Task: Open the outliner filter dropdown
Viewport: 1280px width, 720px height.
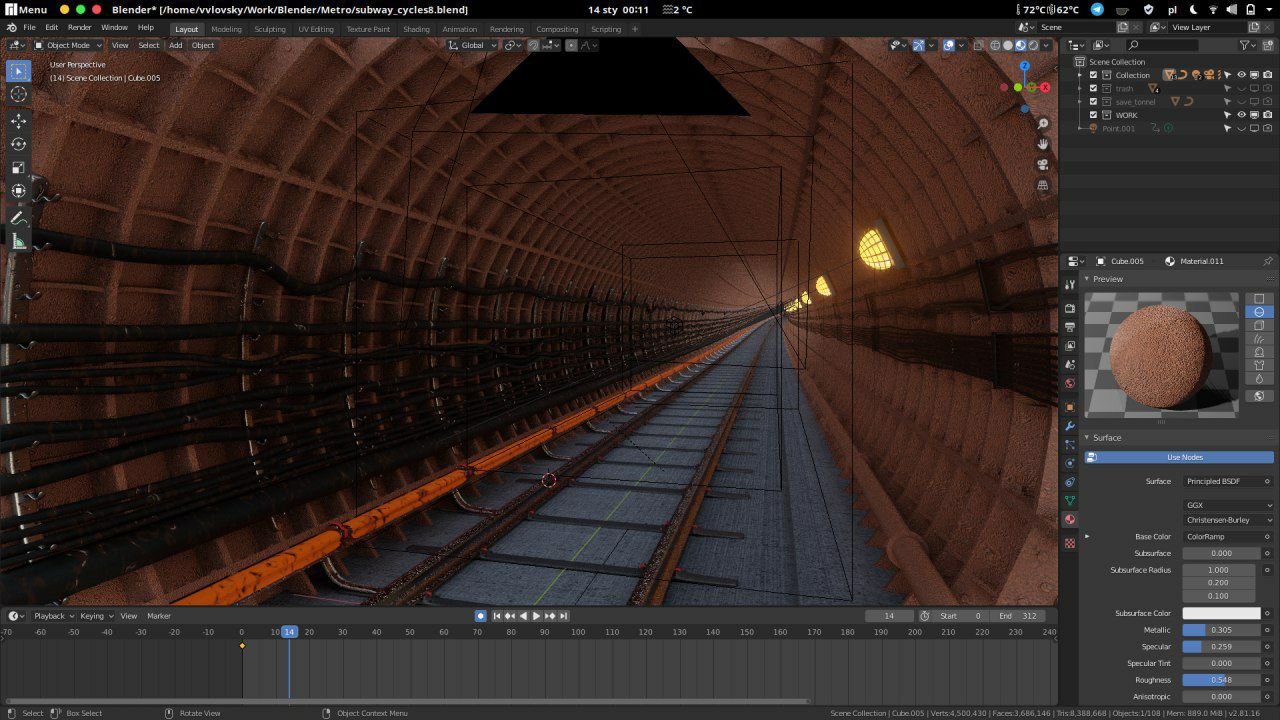Action: pos(1248,45)
